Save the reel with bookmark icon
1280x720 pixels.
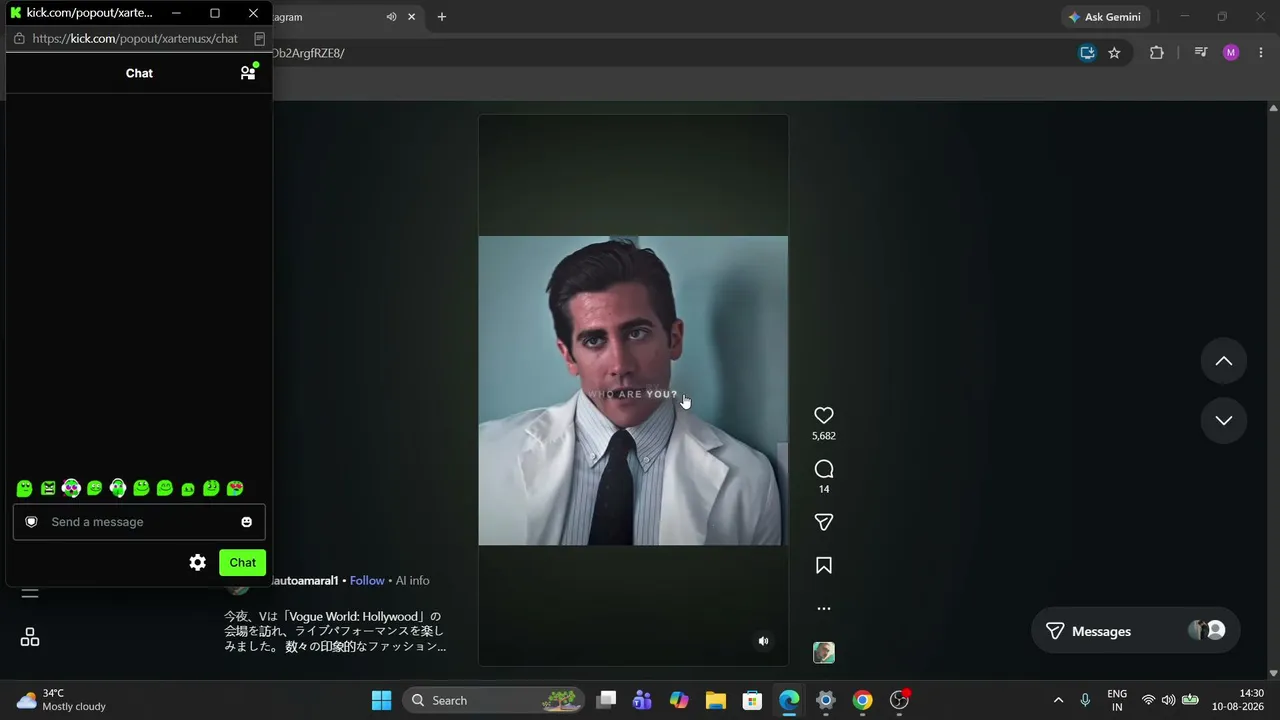click(x=824, y=565)
